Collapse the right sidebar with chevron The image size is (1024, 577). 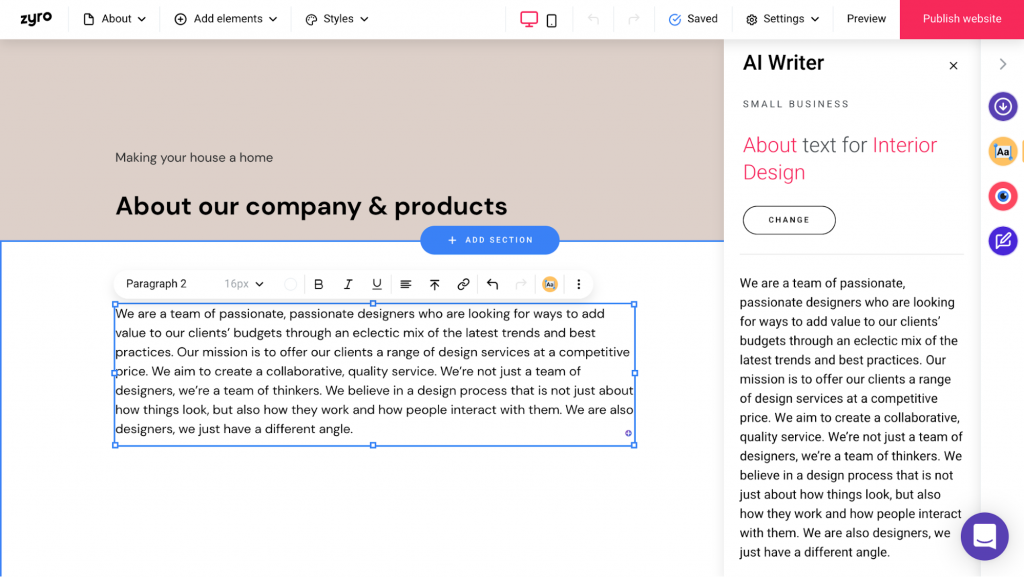(1003, 64)
